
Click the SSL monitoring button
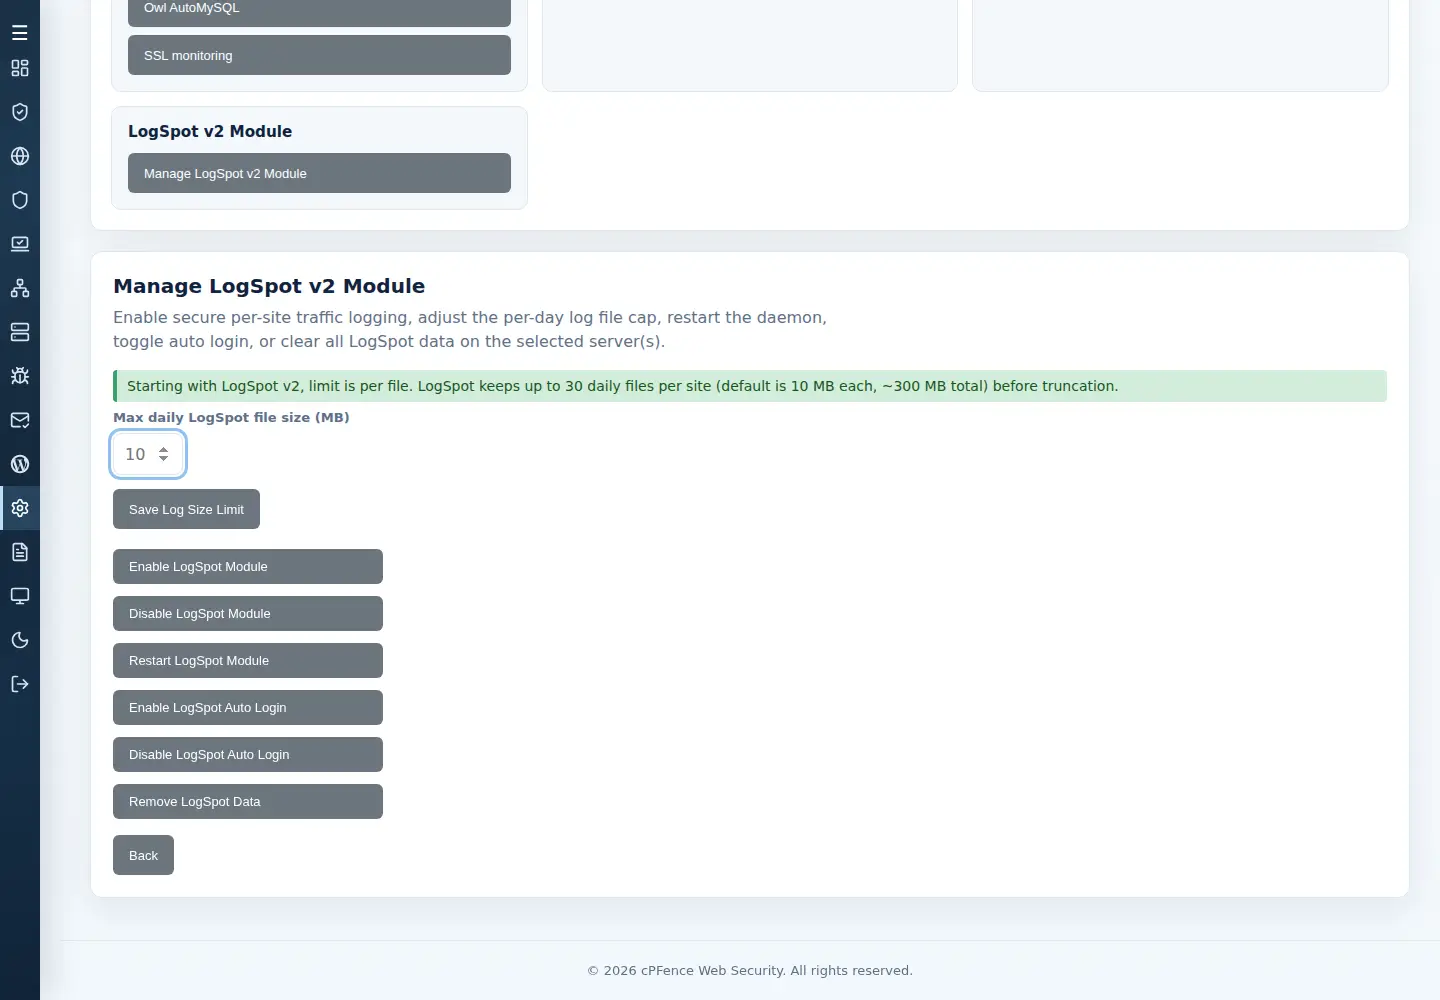coord(319,55)
